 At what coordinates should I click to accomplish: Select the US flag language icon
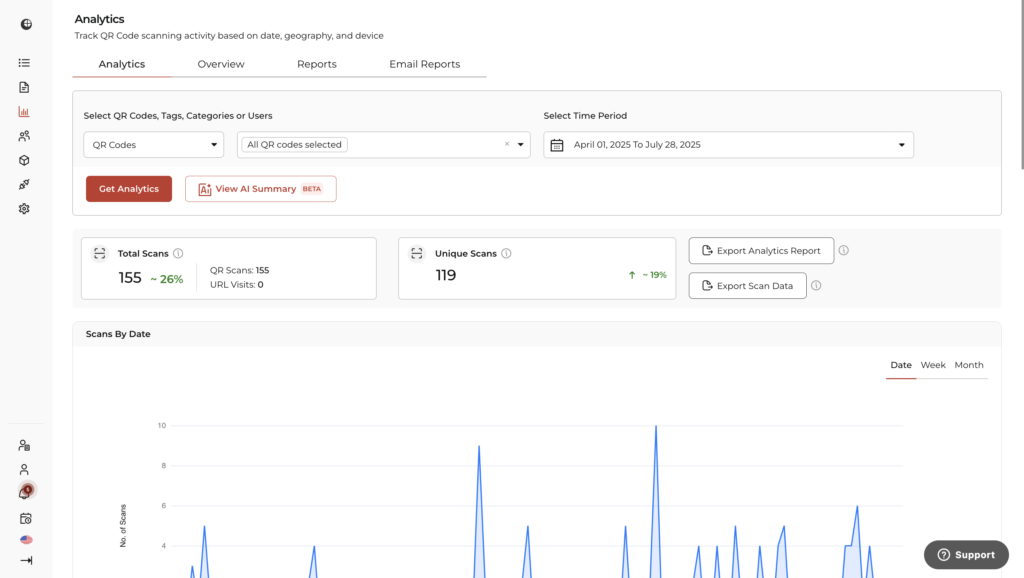(26, 539)
